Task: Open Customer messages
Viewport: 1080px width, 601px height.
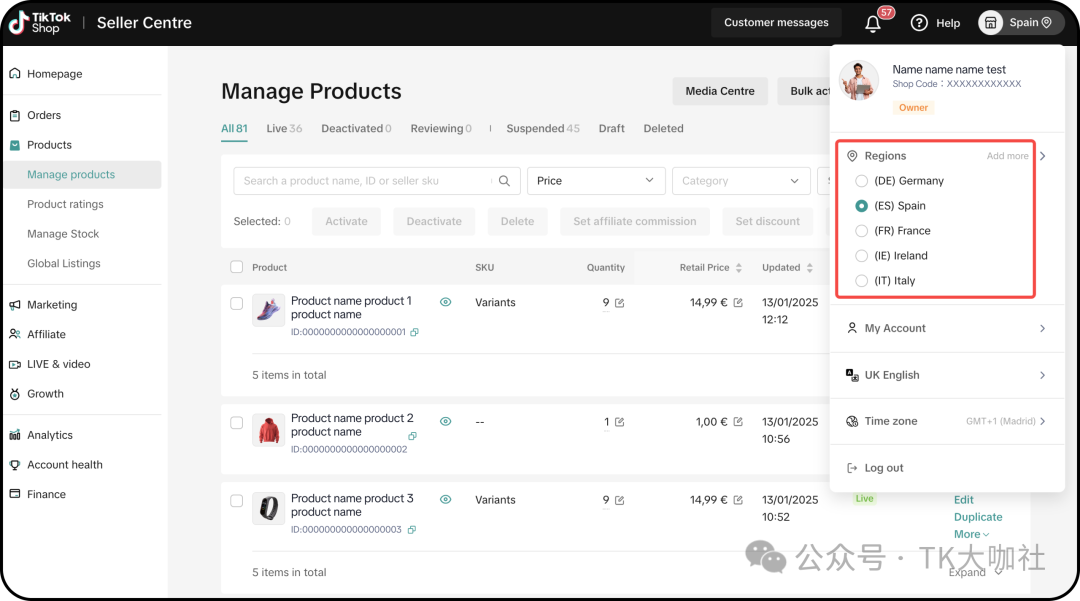Action: [x=776, y=23]
